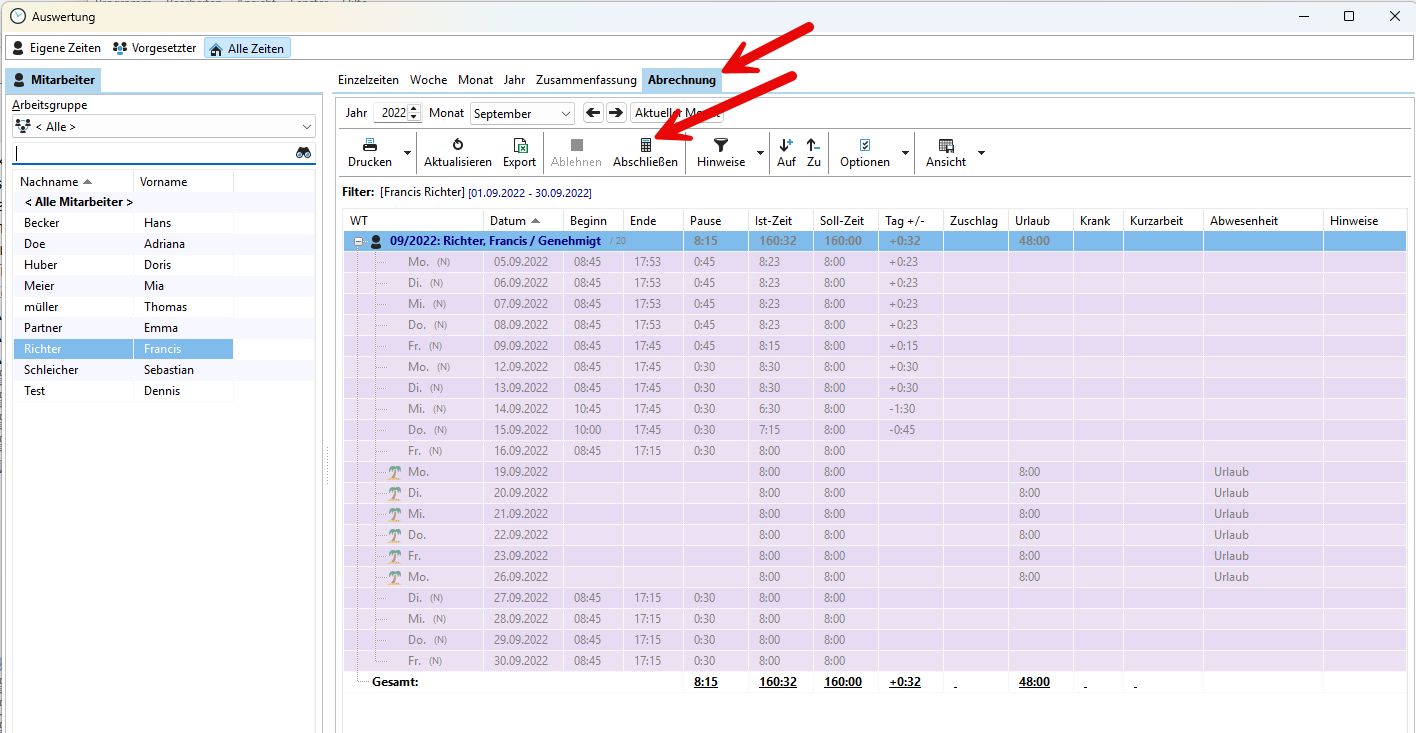This screenshot has height=733, width=1416.
Task: Select the Eigene Zeiten view button
Action: 56,48
